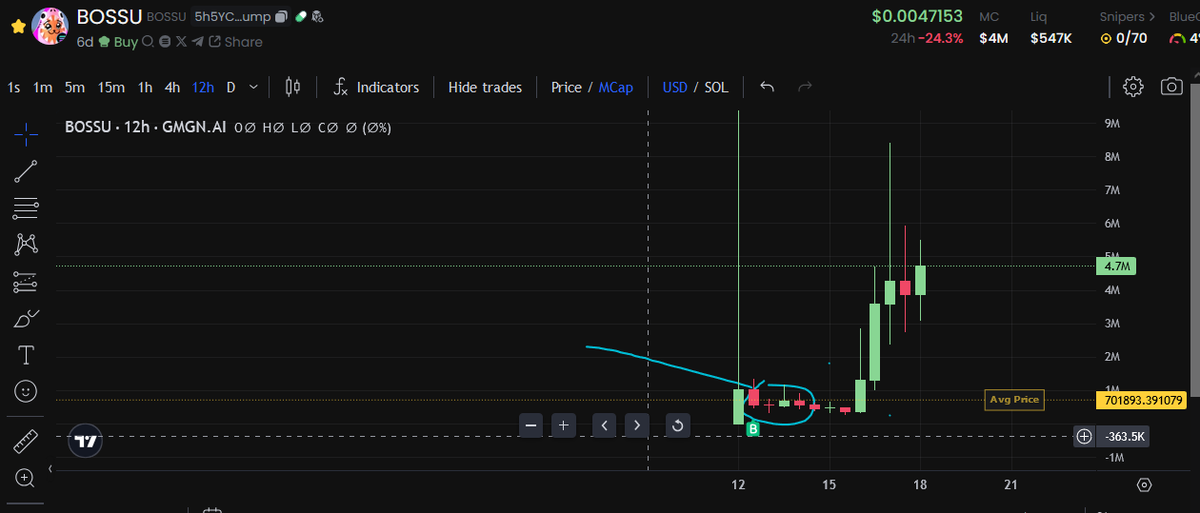The height and width of the screenshot is (513, 1200).
Task: Open the BOSSU token avatar image
Action: pyautogui.click(x=50, y=27)
